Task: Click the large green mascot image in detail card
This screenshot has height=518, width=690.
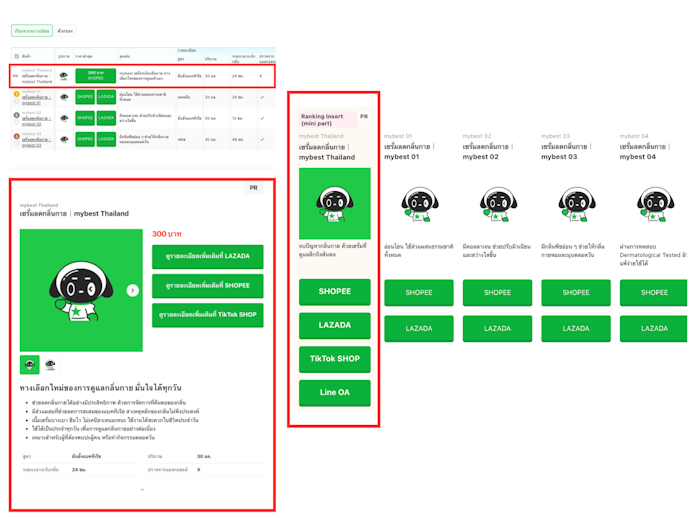Action: point(81,290)
